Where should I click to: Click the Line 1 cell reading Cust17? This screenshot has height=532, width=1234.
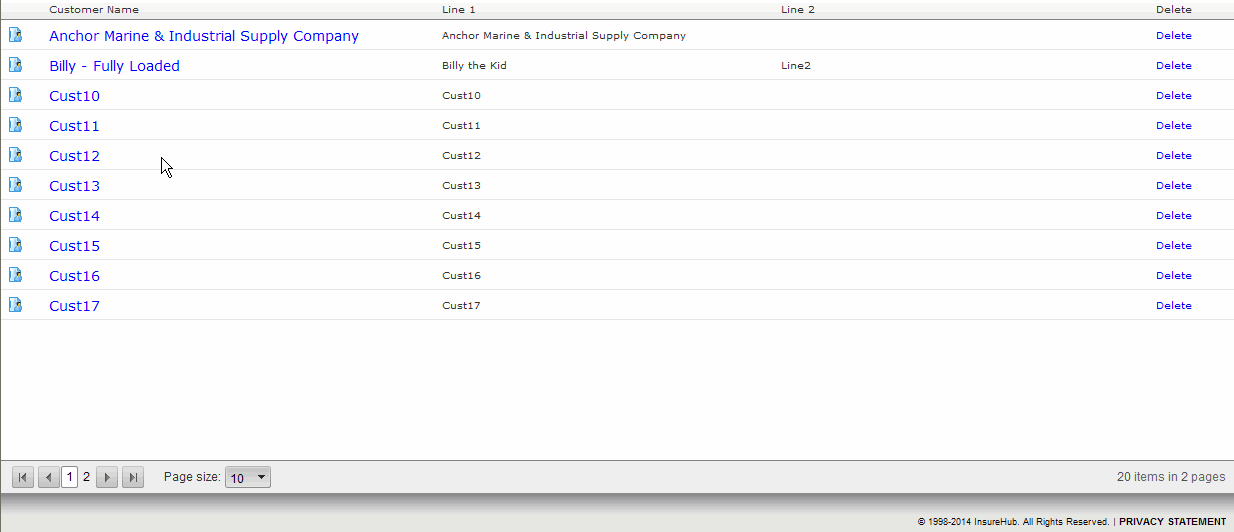(x=461, y=305)
